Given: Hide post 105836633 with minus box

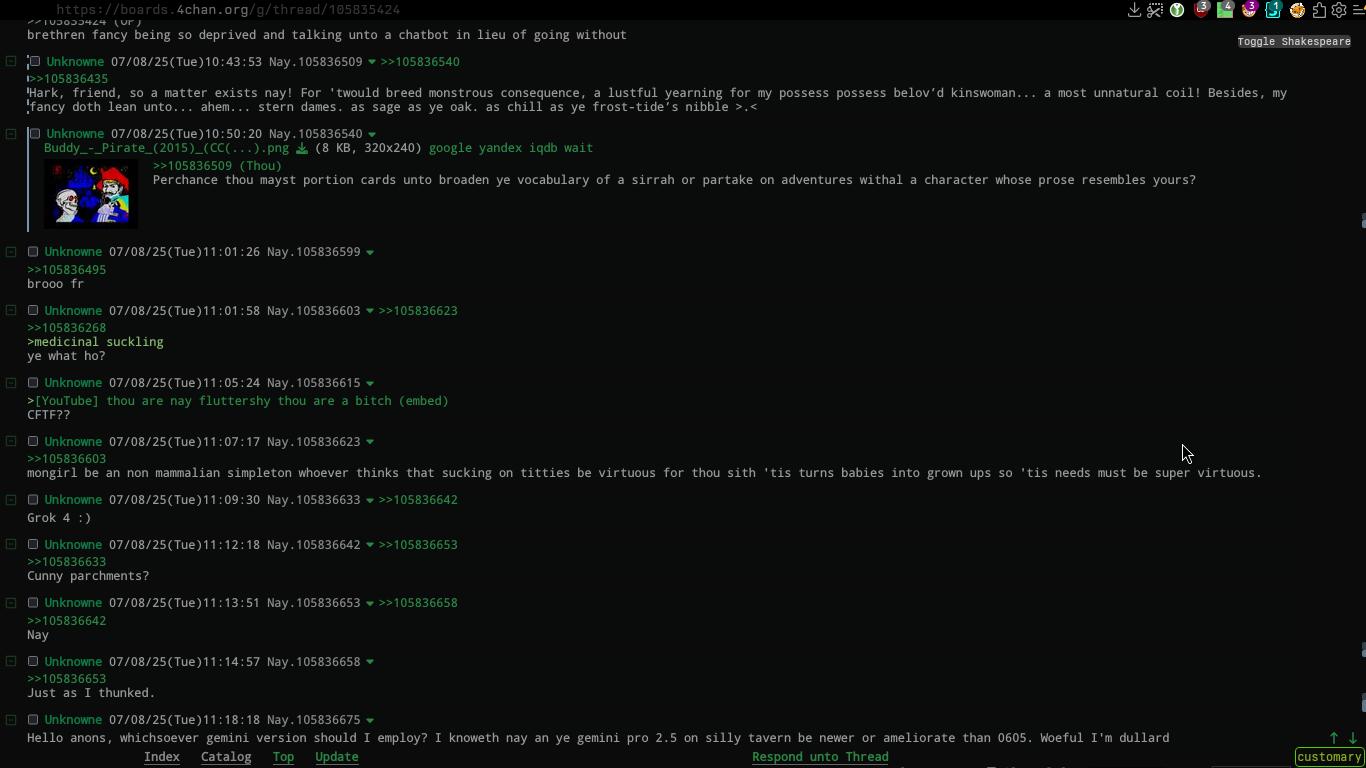Looking at the screenshot, I should point(11,500).
